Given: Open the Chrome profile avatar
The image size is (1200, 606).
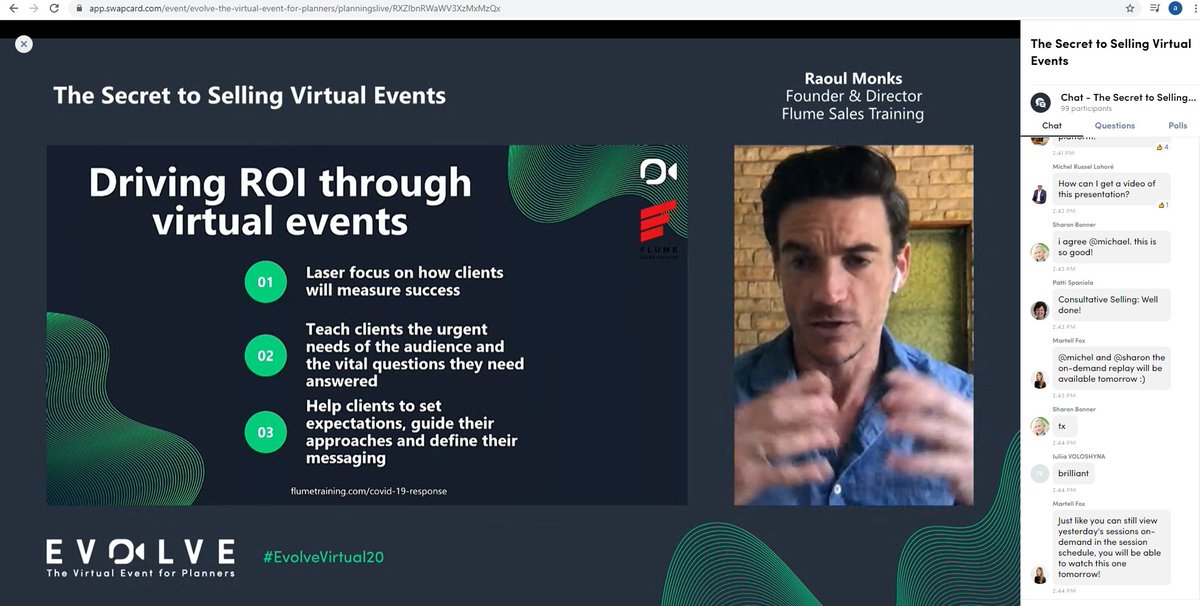Looking at the screenshot, I should (1175, 8).
